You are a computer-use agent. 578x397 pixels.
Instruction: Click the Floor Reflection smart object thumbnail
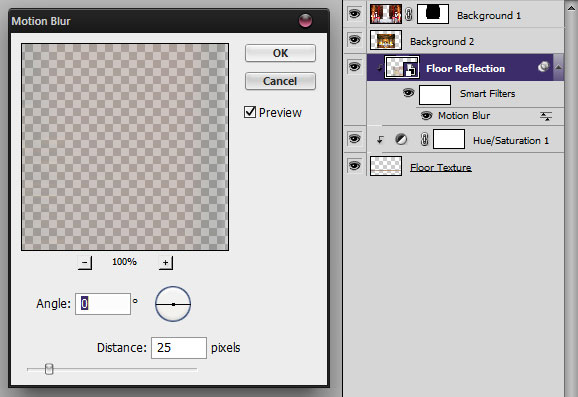402,67
